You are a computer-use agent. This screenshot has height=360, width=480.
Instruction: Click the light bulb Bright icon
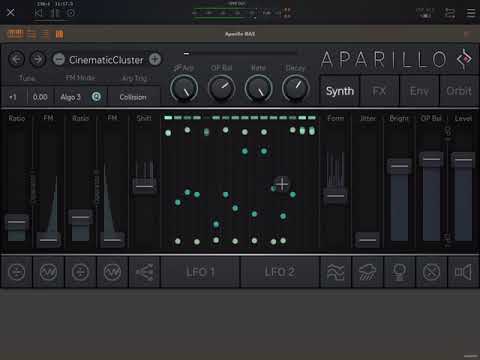tap(399, 272)
